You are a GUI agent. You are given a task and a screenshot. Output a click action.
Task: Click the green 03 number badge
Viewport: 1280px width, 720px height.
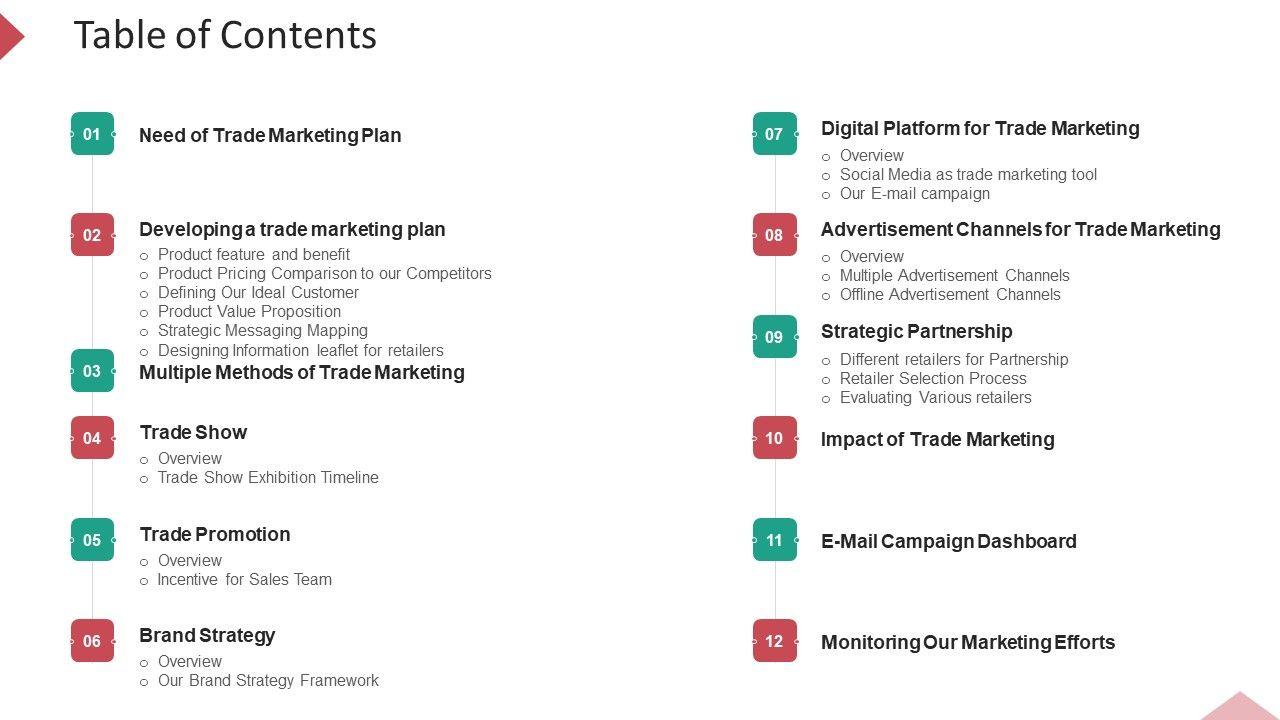[x=92, y=371]
